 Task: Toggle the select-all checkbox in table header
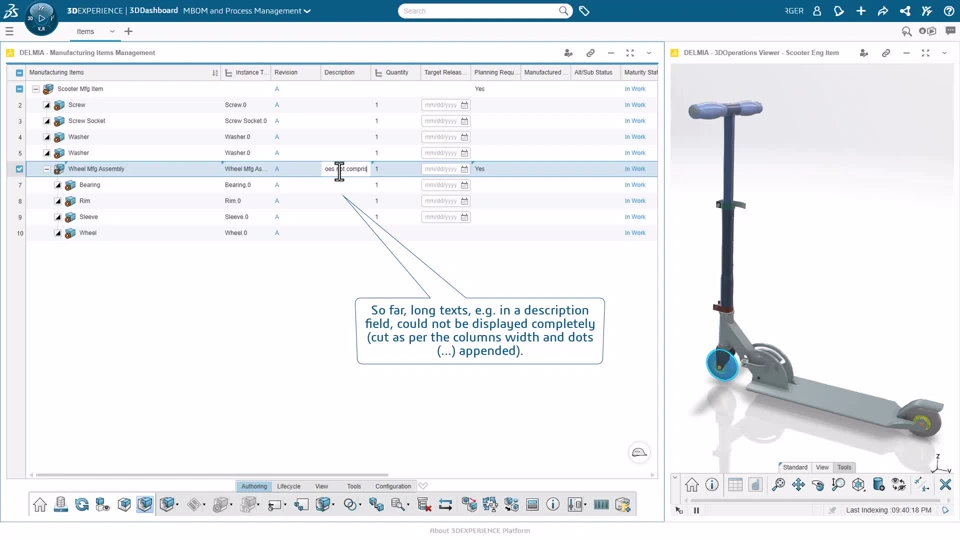[19, 73]
